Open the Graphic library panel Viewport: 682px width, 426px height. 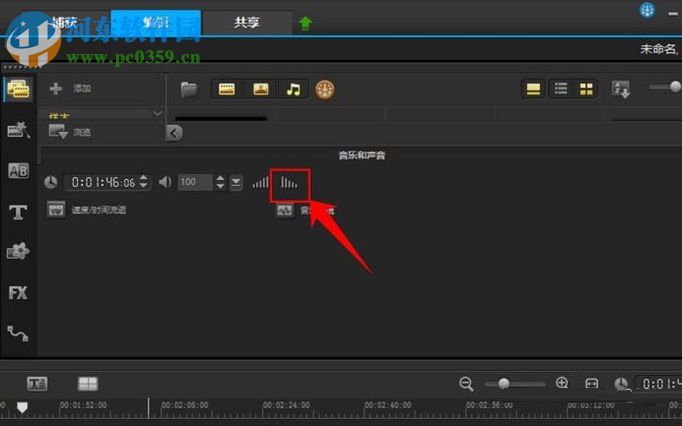18,251
